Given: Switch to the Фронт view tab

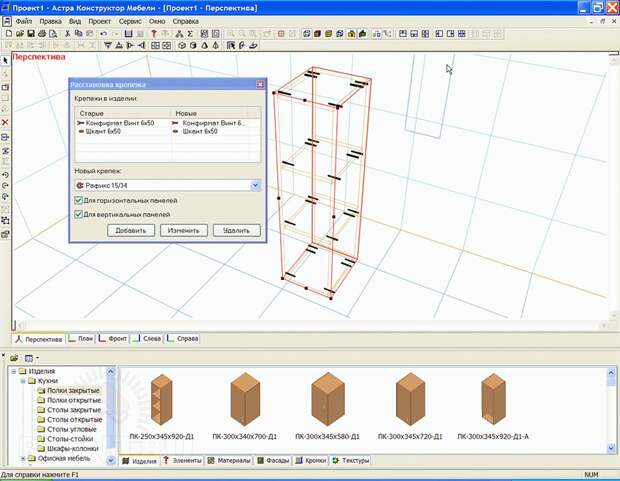Looking at the screenshot, I should 113,339.
